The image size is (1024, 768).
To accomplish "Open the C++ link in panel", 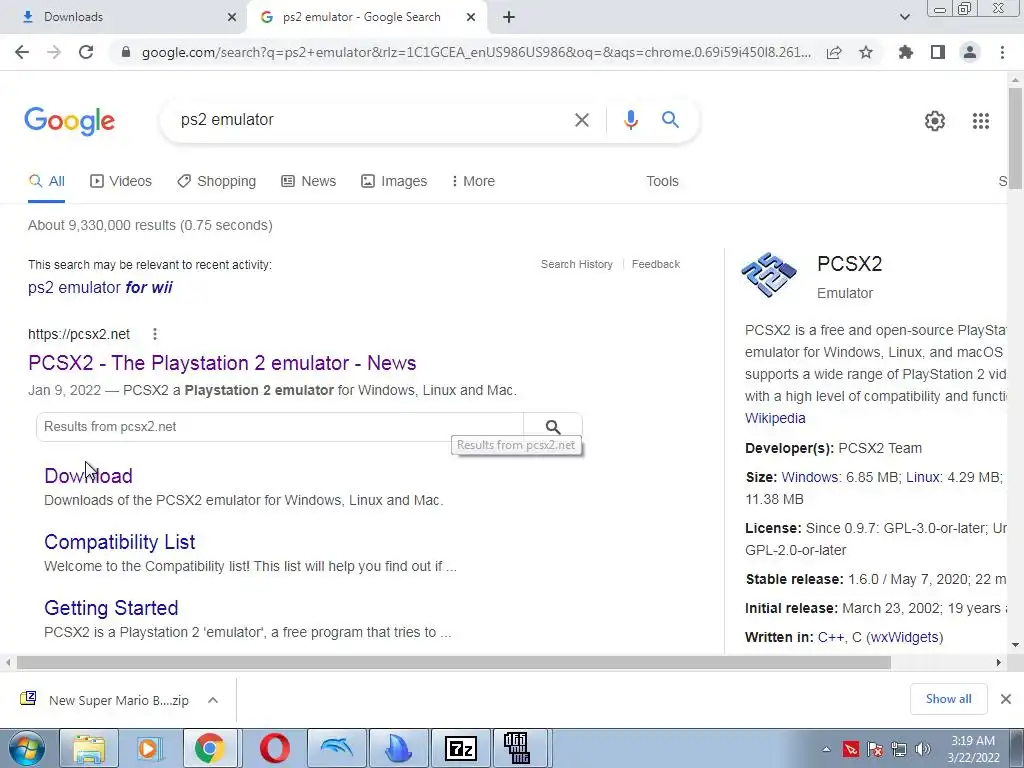I will [x=831, y=637].
